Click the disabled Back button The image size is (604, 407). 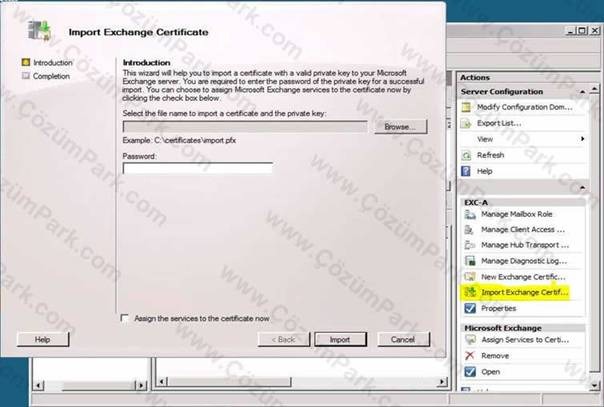pos(284,340)
